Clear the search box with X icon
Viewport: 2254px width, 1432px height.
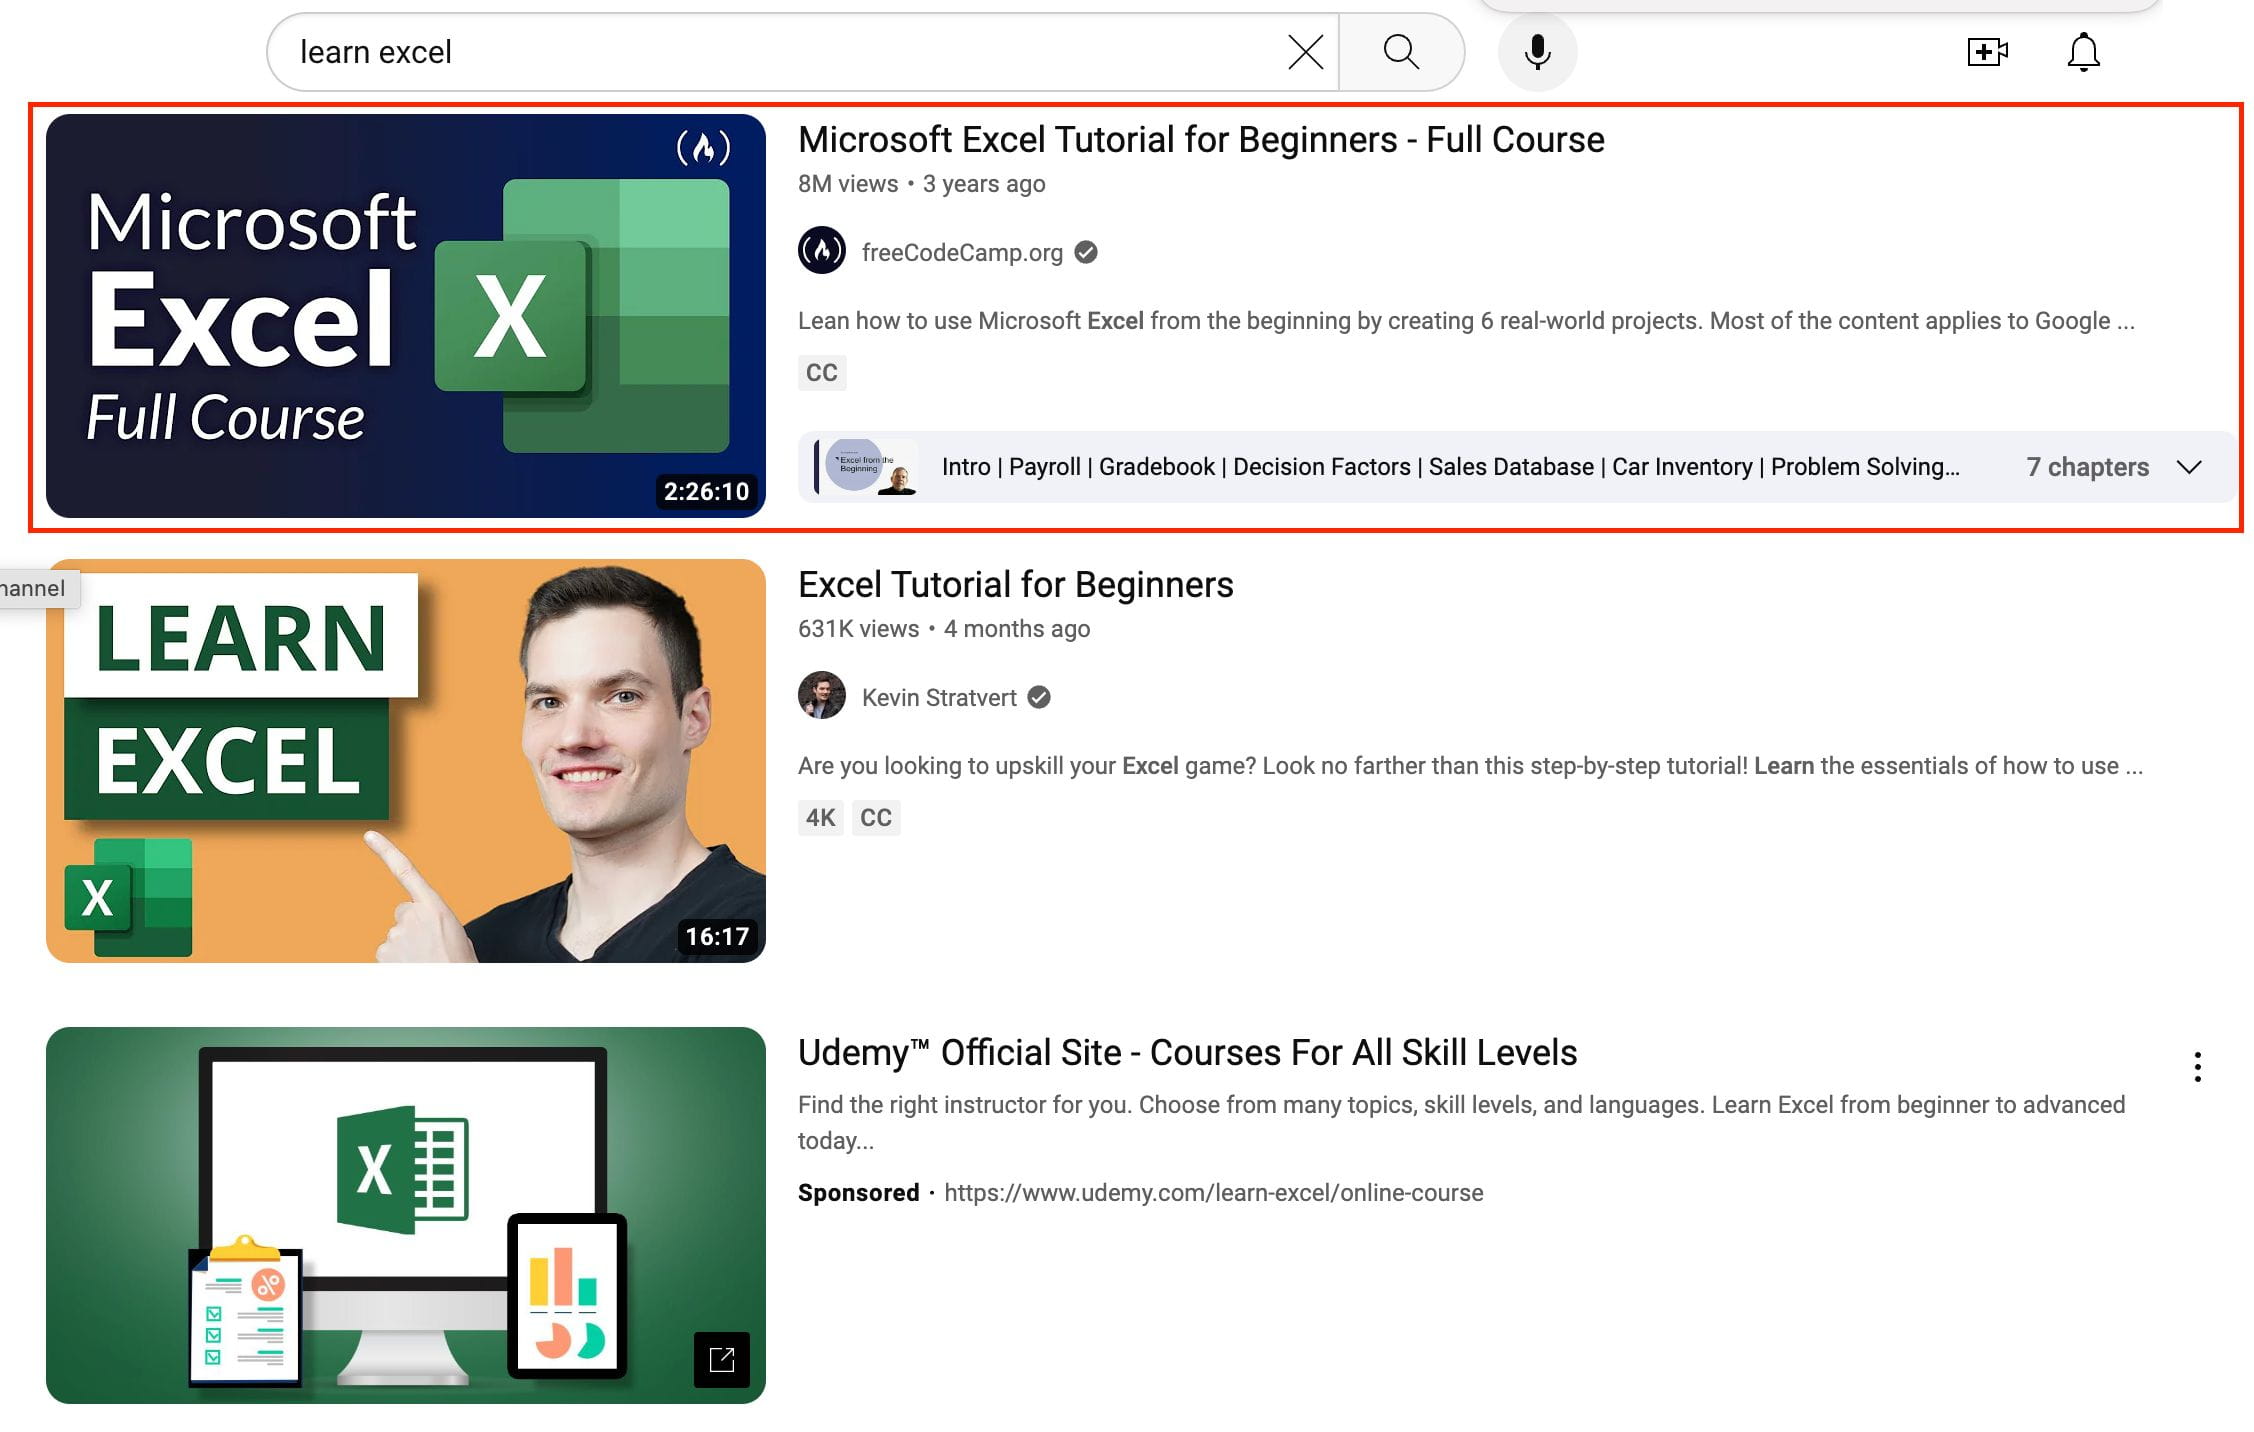(1305, 52)
